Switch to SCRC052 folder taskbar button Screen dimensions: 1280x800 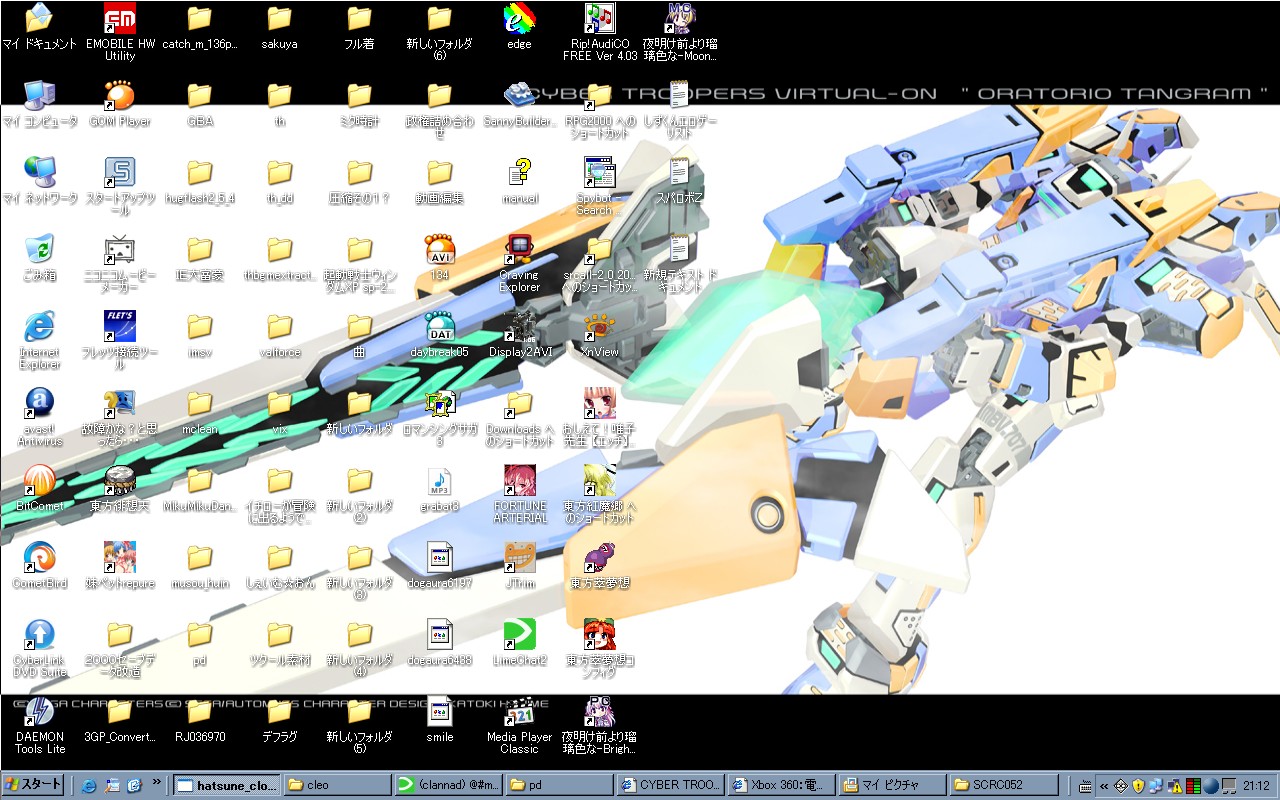(x=1003, y=785)
